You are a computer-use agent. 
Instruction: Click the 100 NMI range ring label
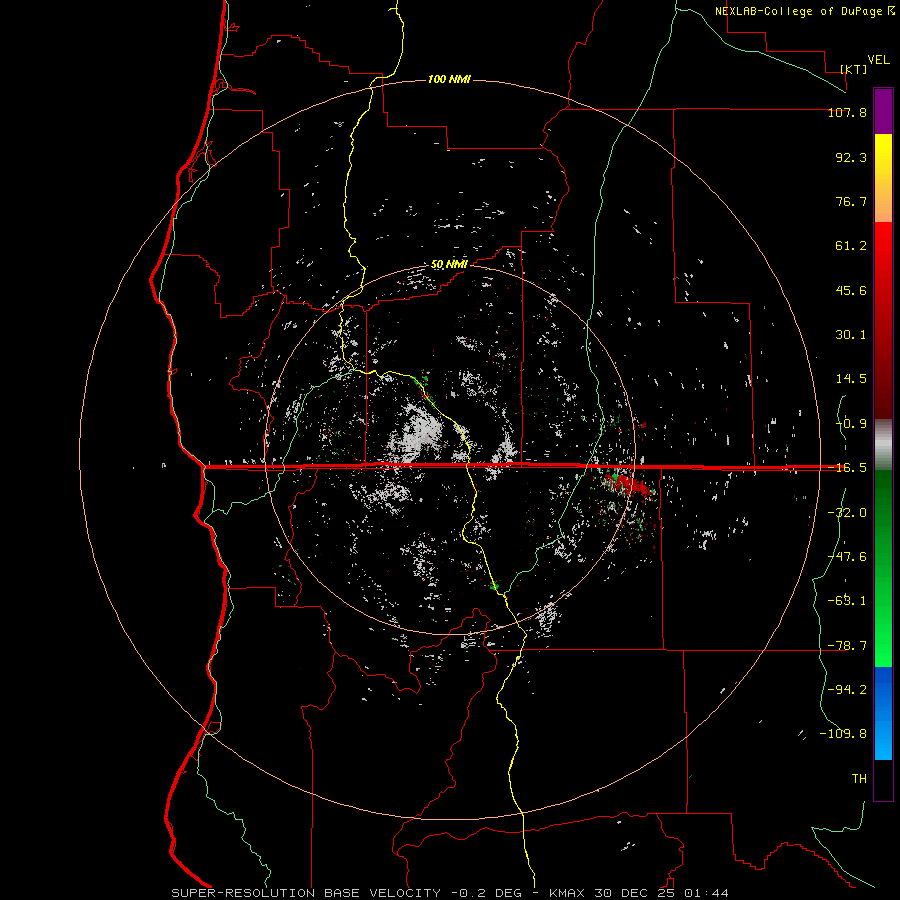(x=449, y=79)
